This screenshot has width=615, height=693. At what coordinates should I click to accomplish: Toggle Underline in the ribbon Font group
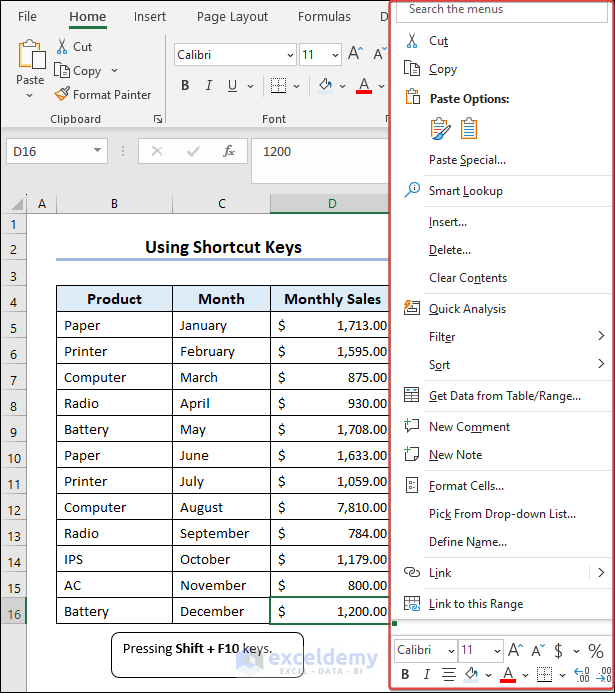click(232, 85)
